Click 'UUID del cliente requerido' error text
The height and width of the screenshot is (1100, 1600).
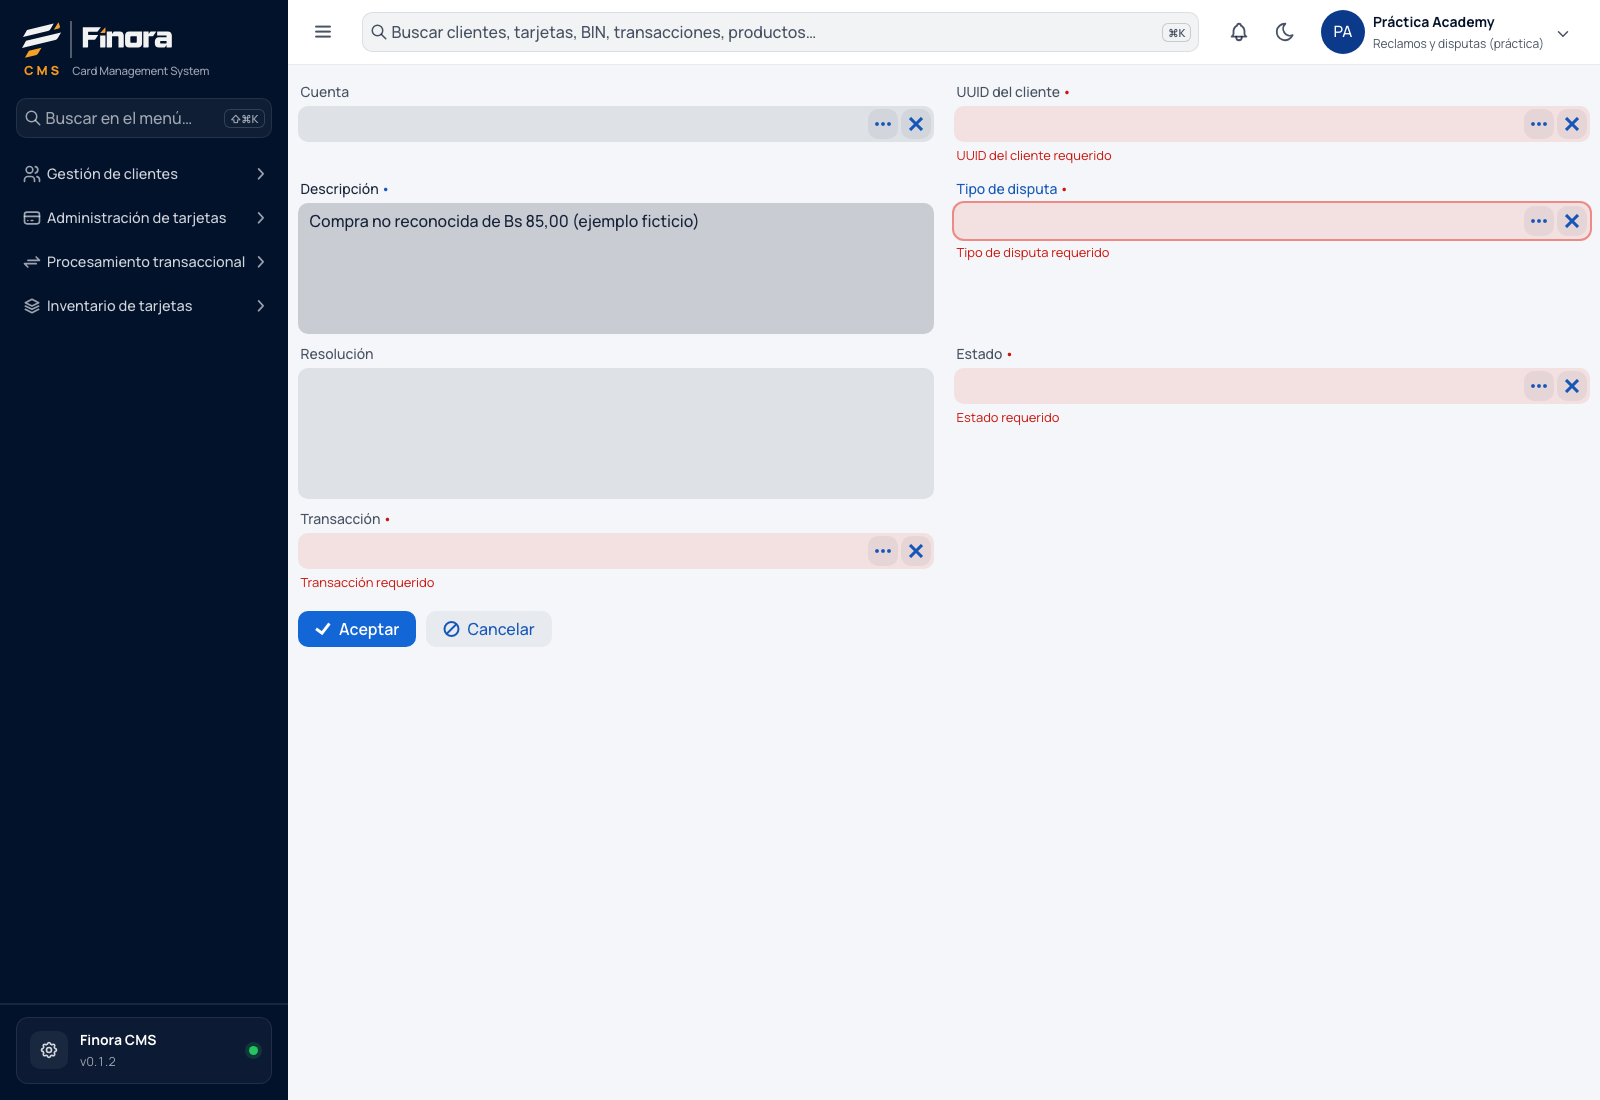(x=1033, y=156)
